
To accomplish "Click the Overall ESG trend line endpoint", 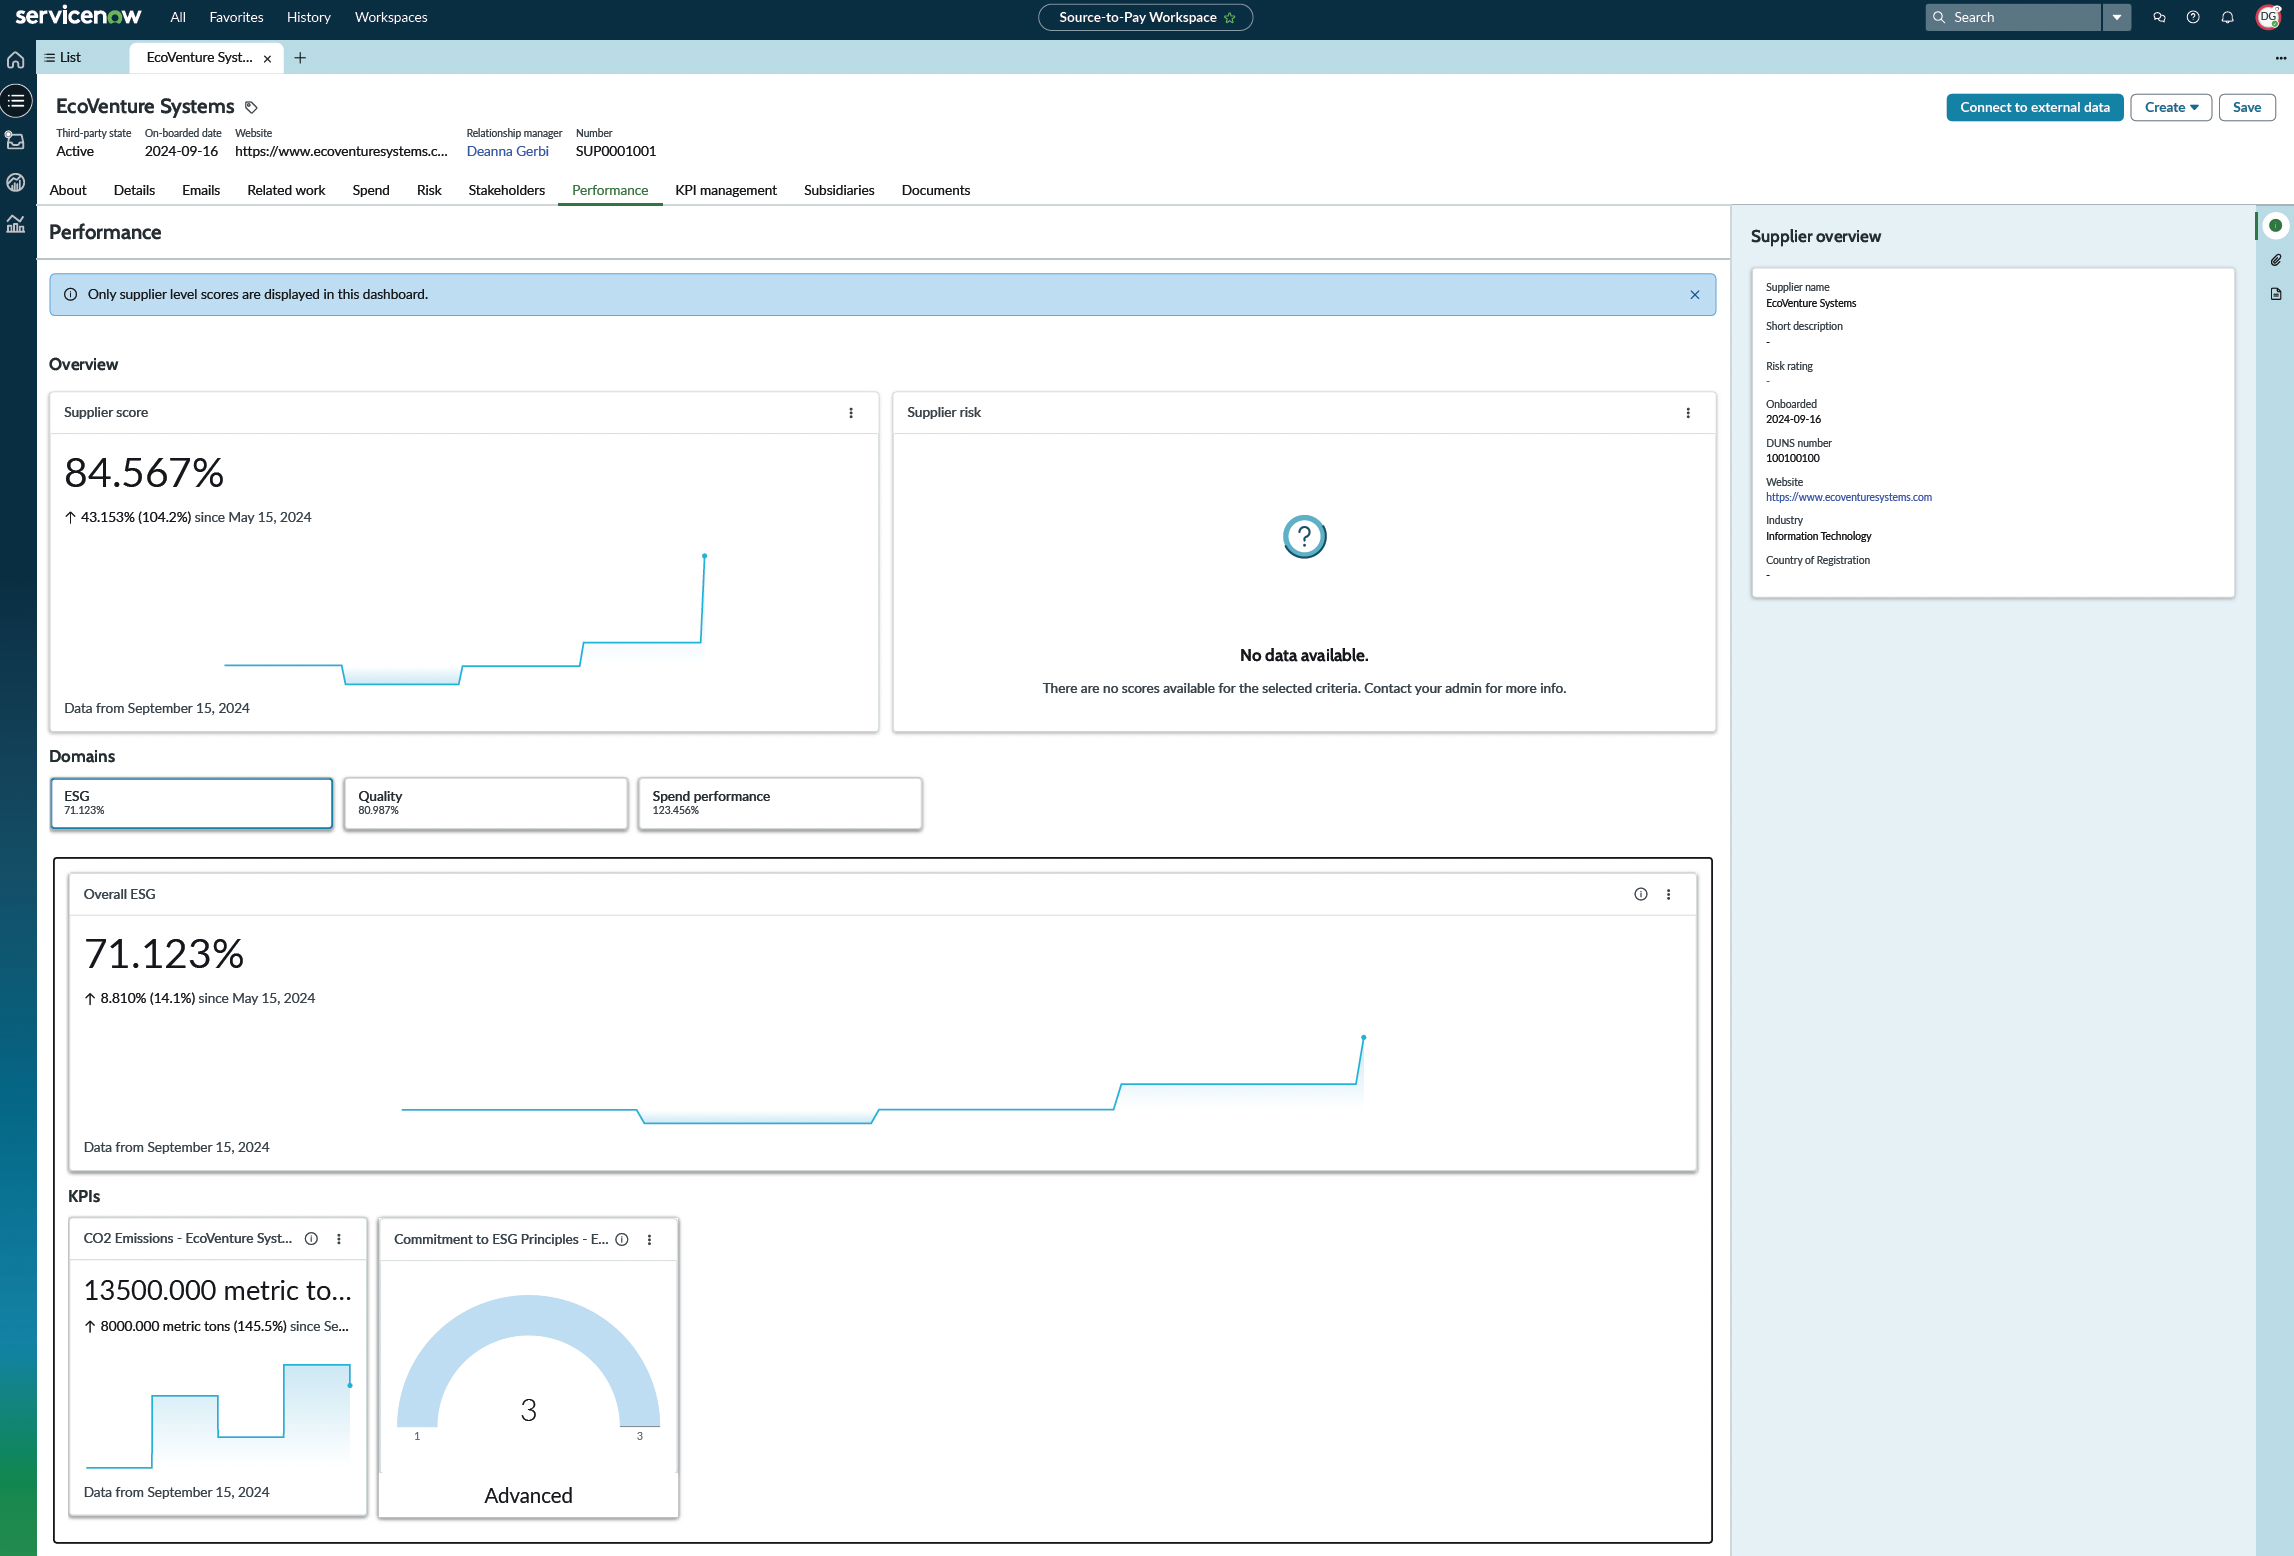I will coord(1362,1038).
